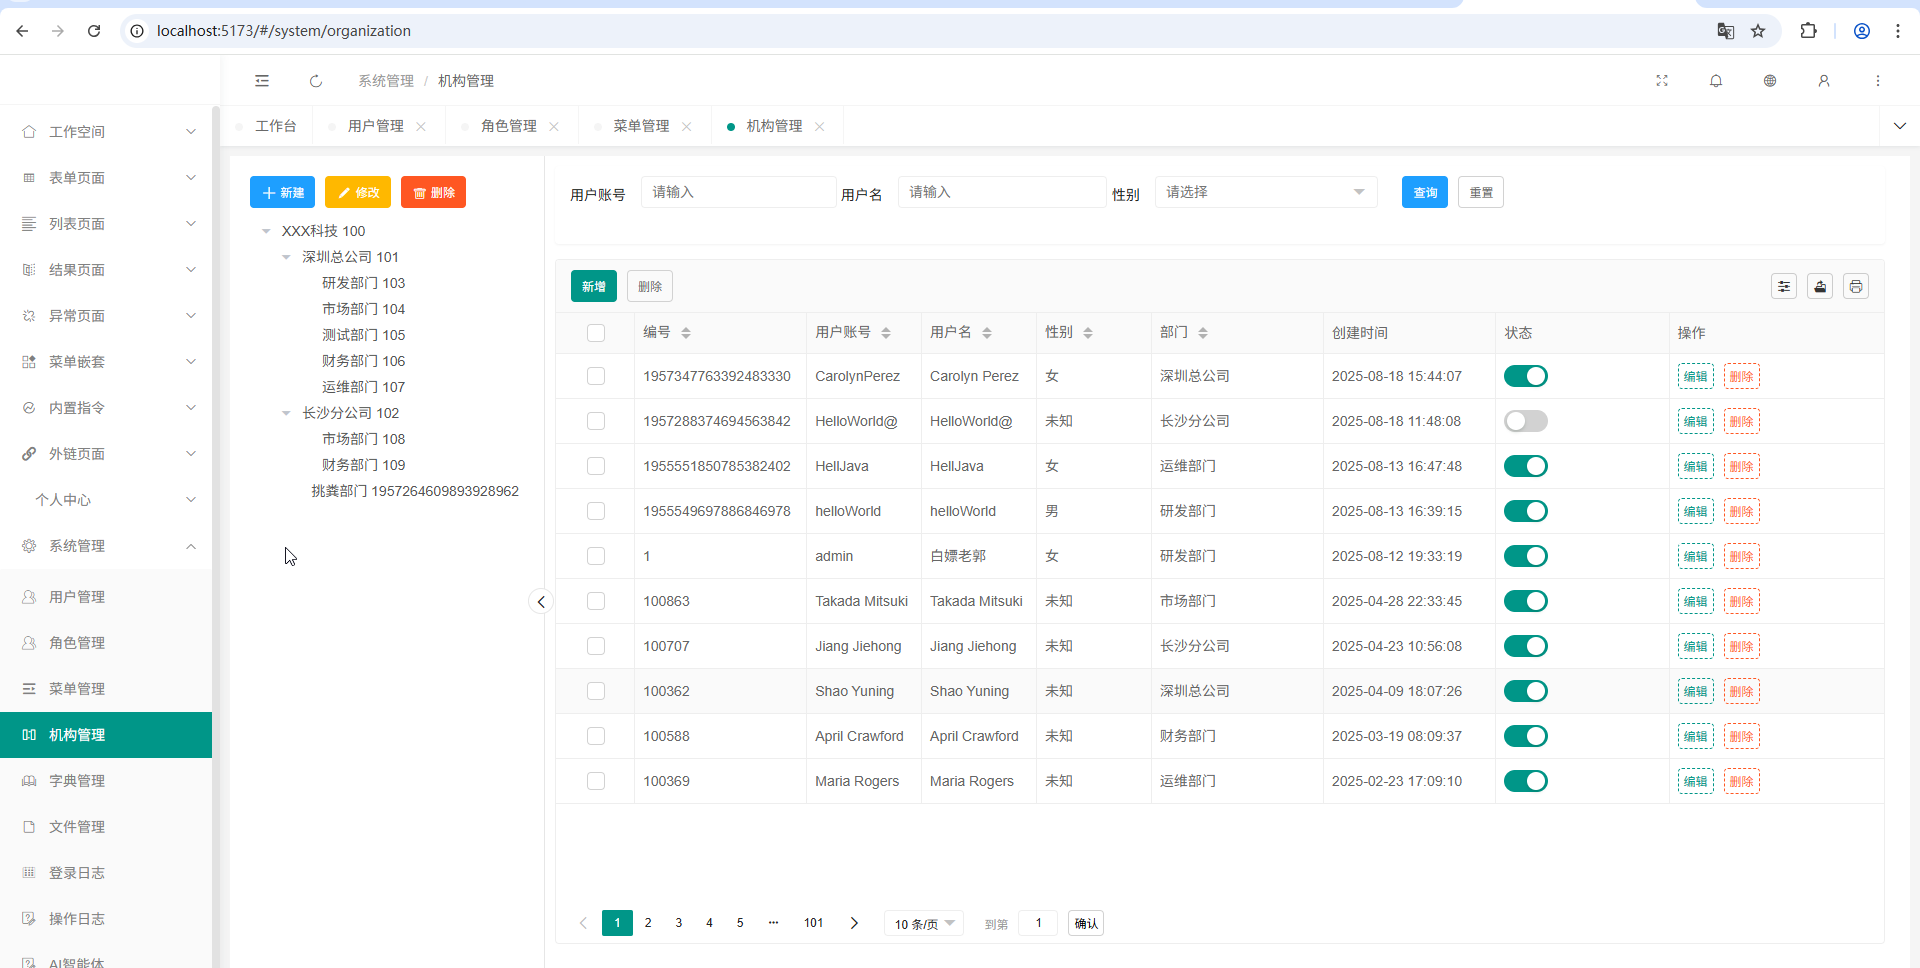
Task: Sort table by 部门 column
Action: click(1203, 333)
